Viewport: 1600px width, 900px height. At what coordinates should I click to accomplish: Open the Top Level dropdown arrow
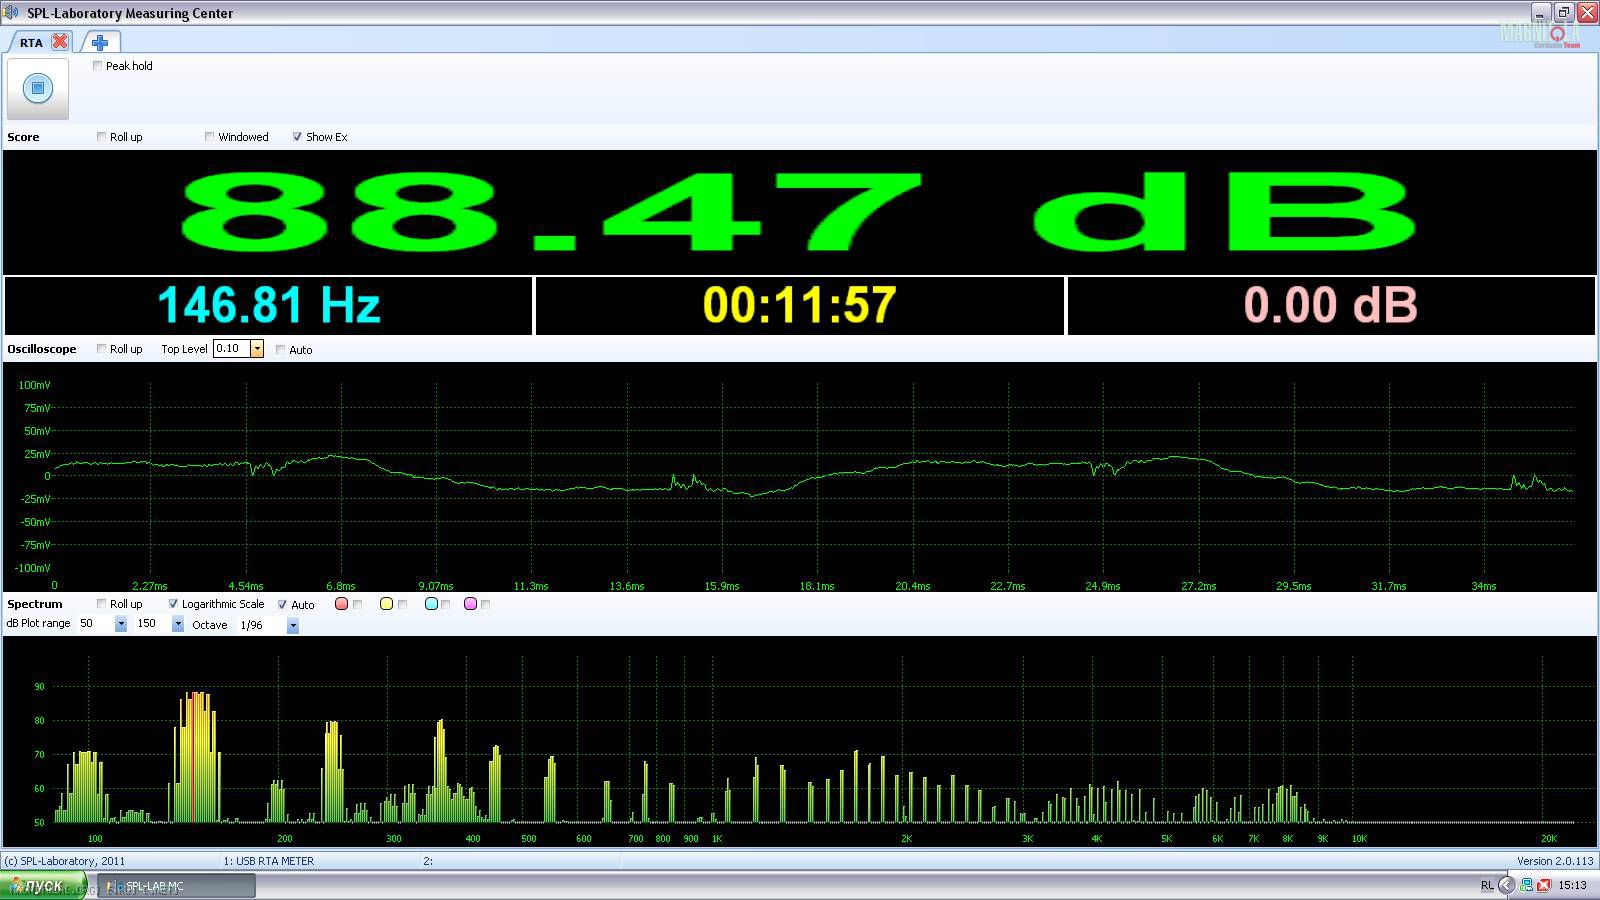(257, 349)
